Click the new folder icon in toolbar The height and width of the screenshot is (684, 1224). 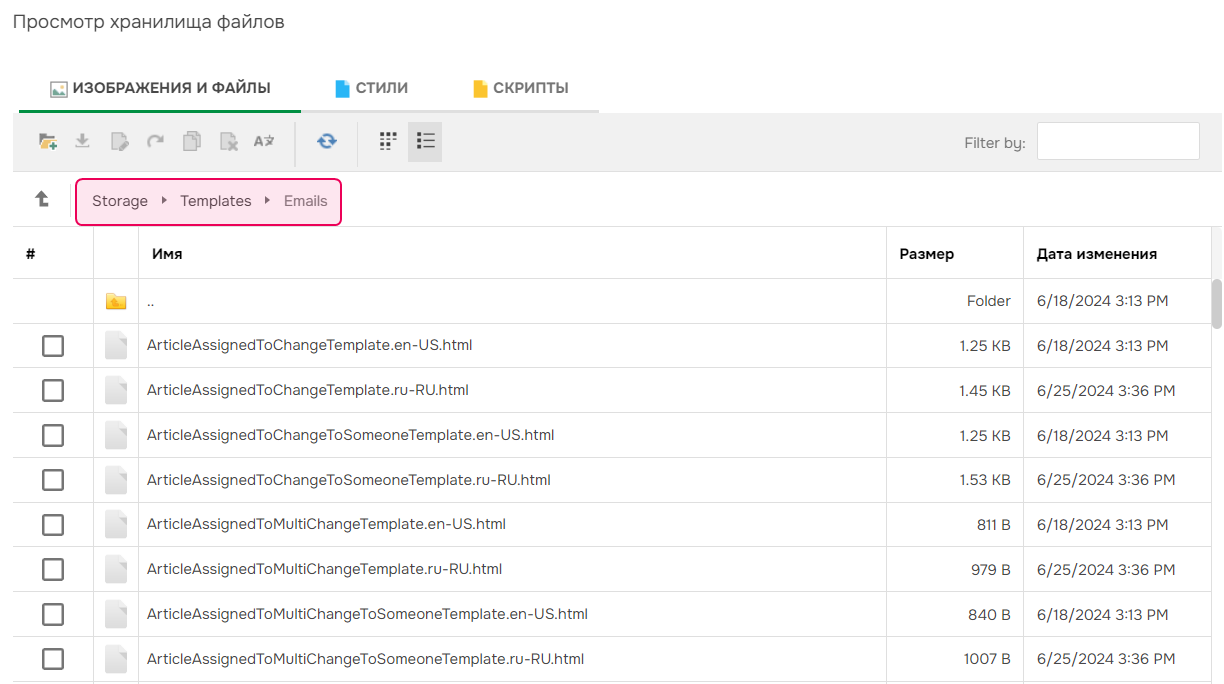pos(47,142)
